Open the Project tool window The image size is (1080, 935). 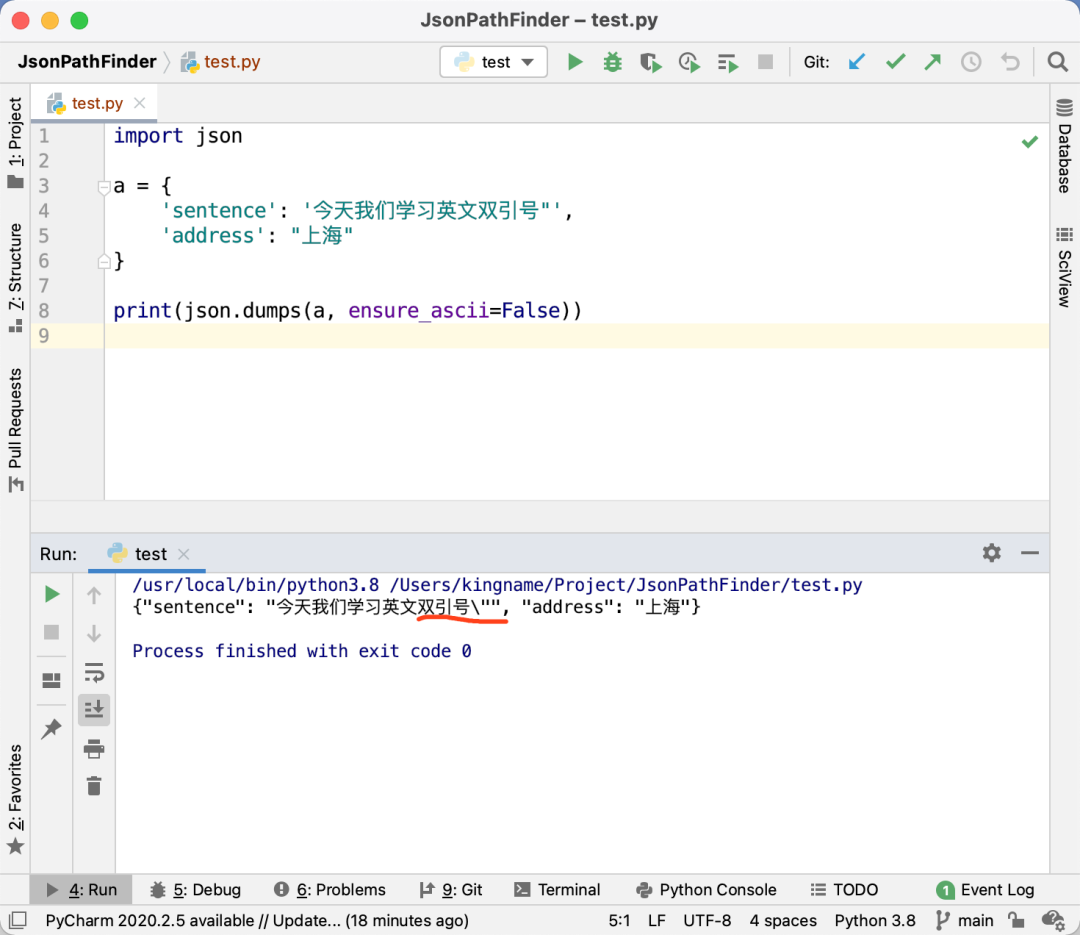[x=15, y=142]
